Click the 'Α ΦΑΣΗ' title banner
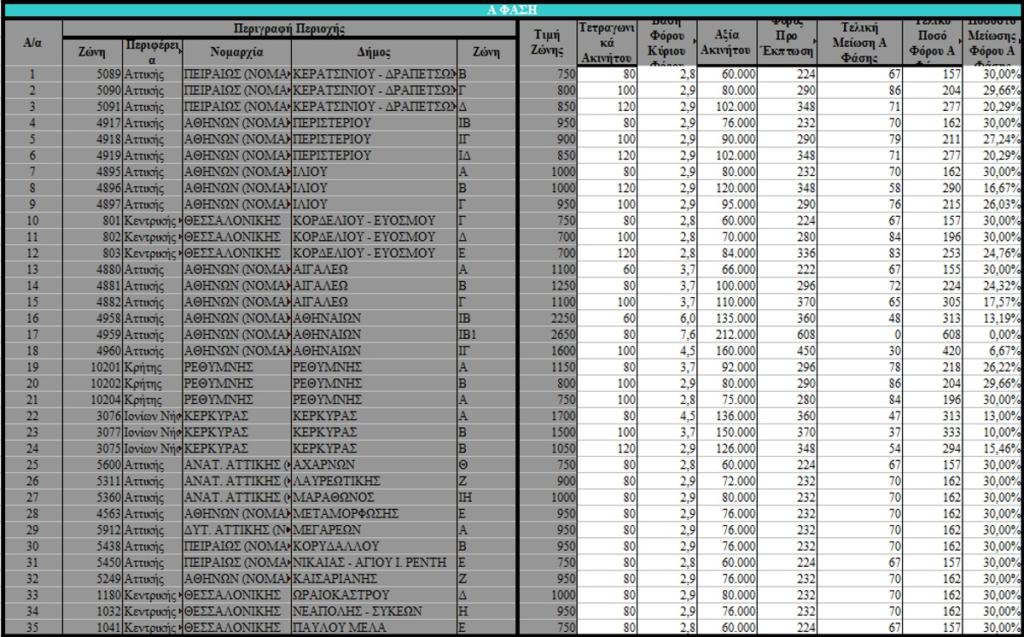Screen dimensions: 1024x637 tap(511, 9)
